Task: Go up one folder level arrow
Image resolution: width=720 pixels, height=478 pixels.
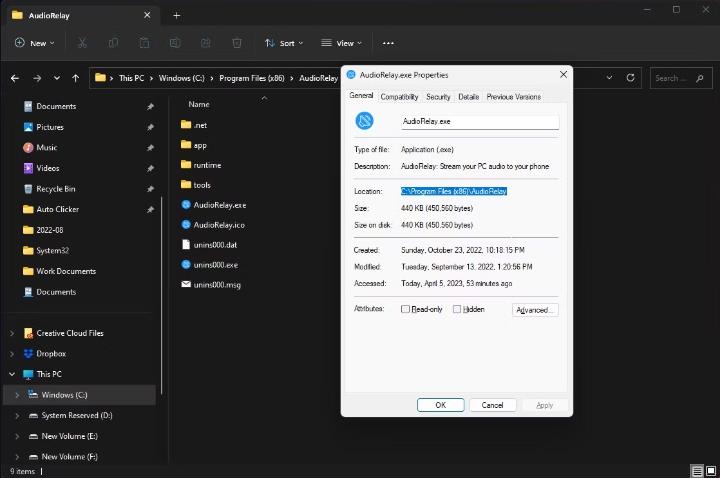Action: point(76,78)
